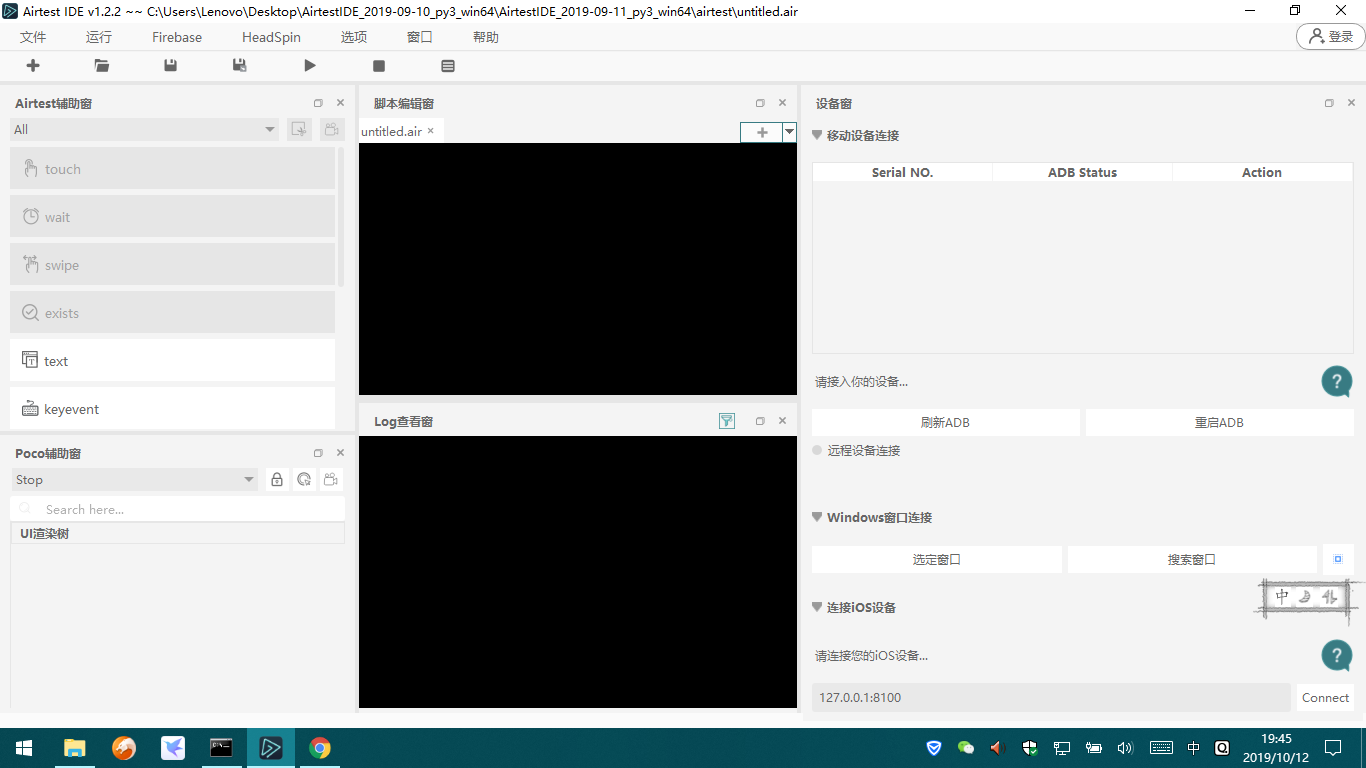Click the 重启ADB button

pos(1220,422)
